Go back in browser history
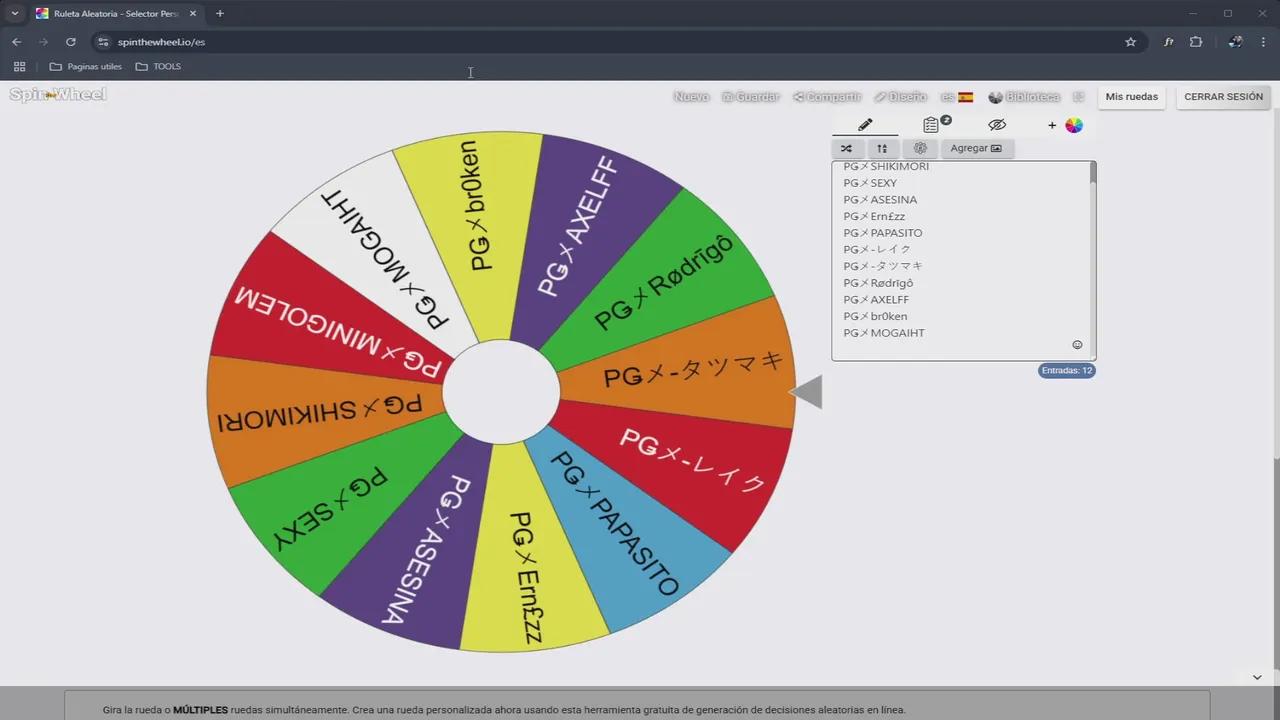1280x720 pixels. pyautogui.click(x=16, y=42)
